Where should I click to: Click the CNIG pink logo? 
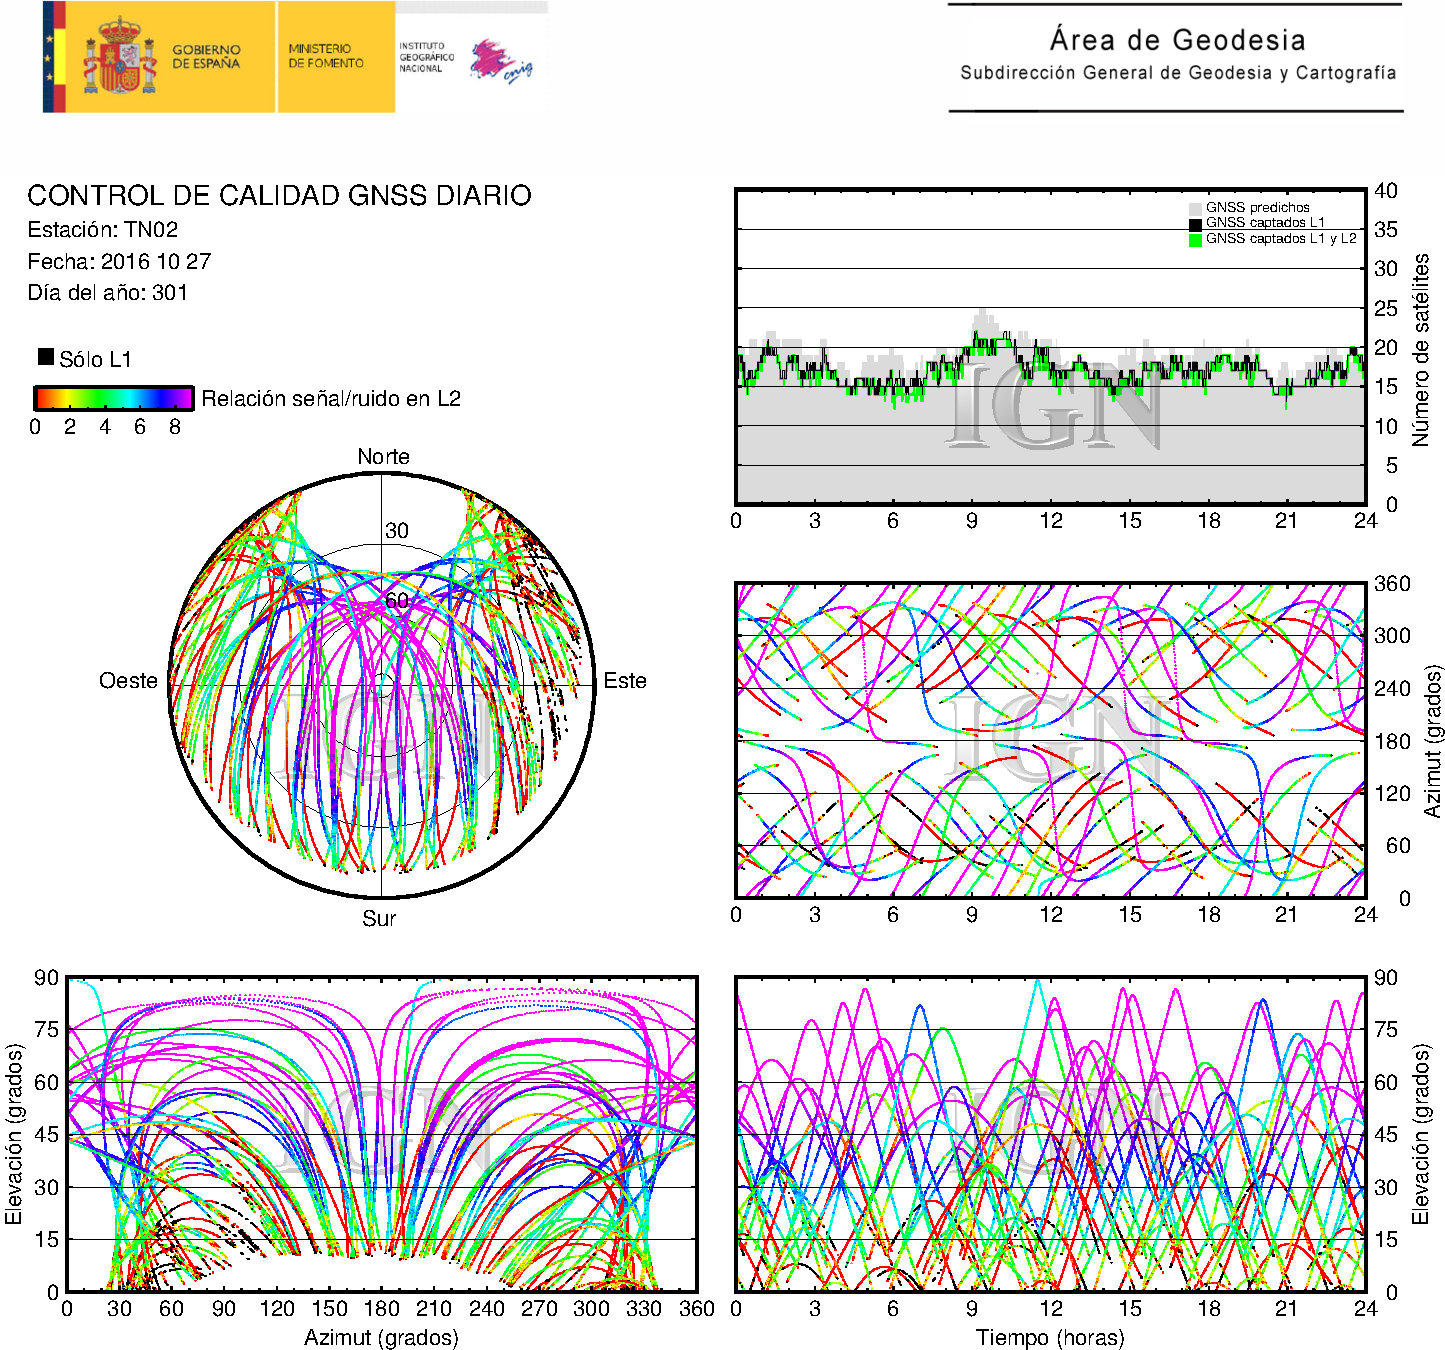pos(501,61)
